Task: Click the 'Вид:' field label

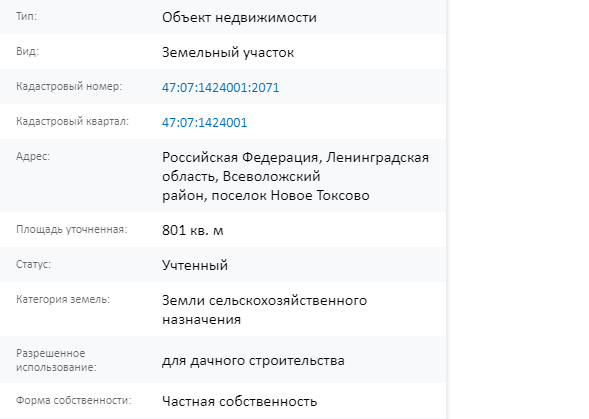Action: point(27,51)
